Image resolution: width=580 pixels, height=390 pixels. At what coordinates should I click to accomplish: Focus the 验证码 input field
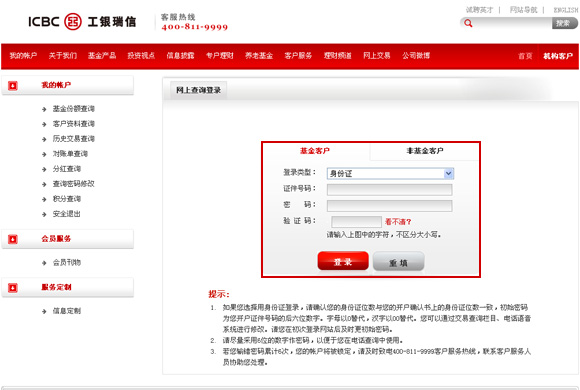[356, 222]
